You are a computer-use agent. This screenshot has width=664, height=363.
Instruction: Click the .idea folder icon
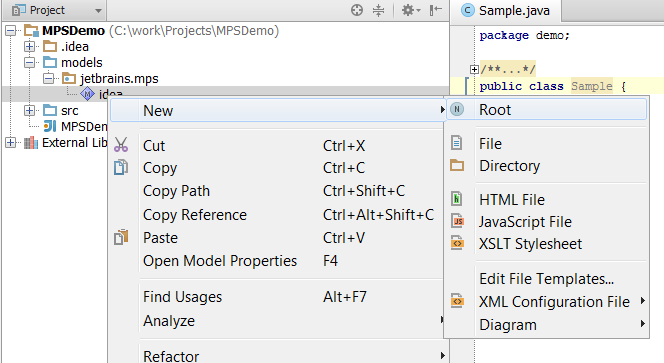click(x=50, y=46)
